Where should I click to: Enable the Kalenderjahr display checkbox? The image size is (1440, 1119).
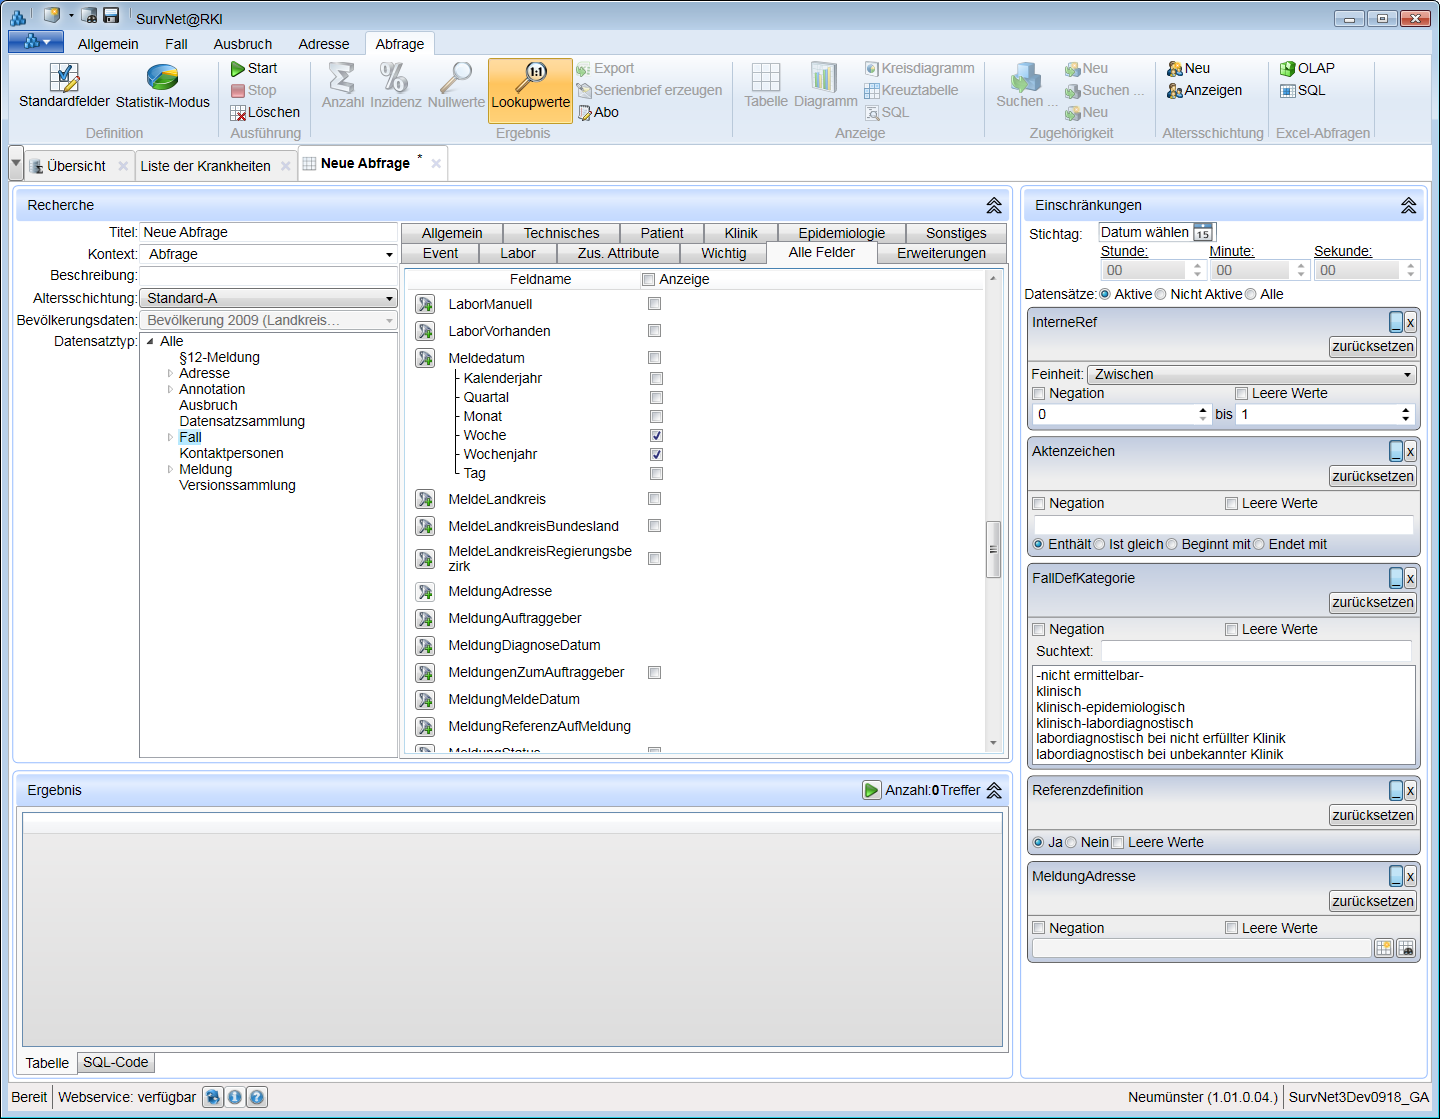coord(656,379)
